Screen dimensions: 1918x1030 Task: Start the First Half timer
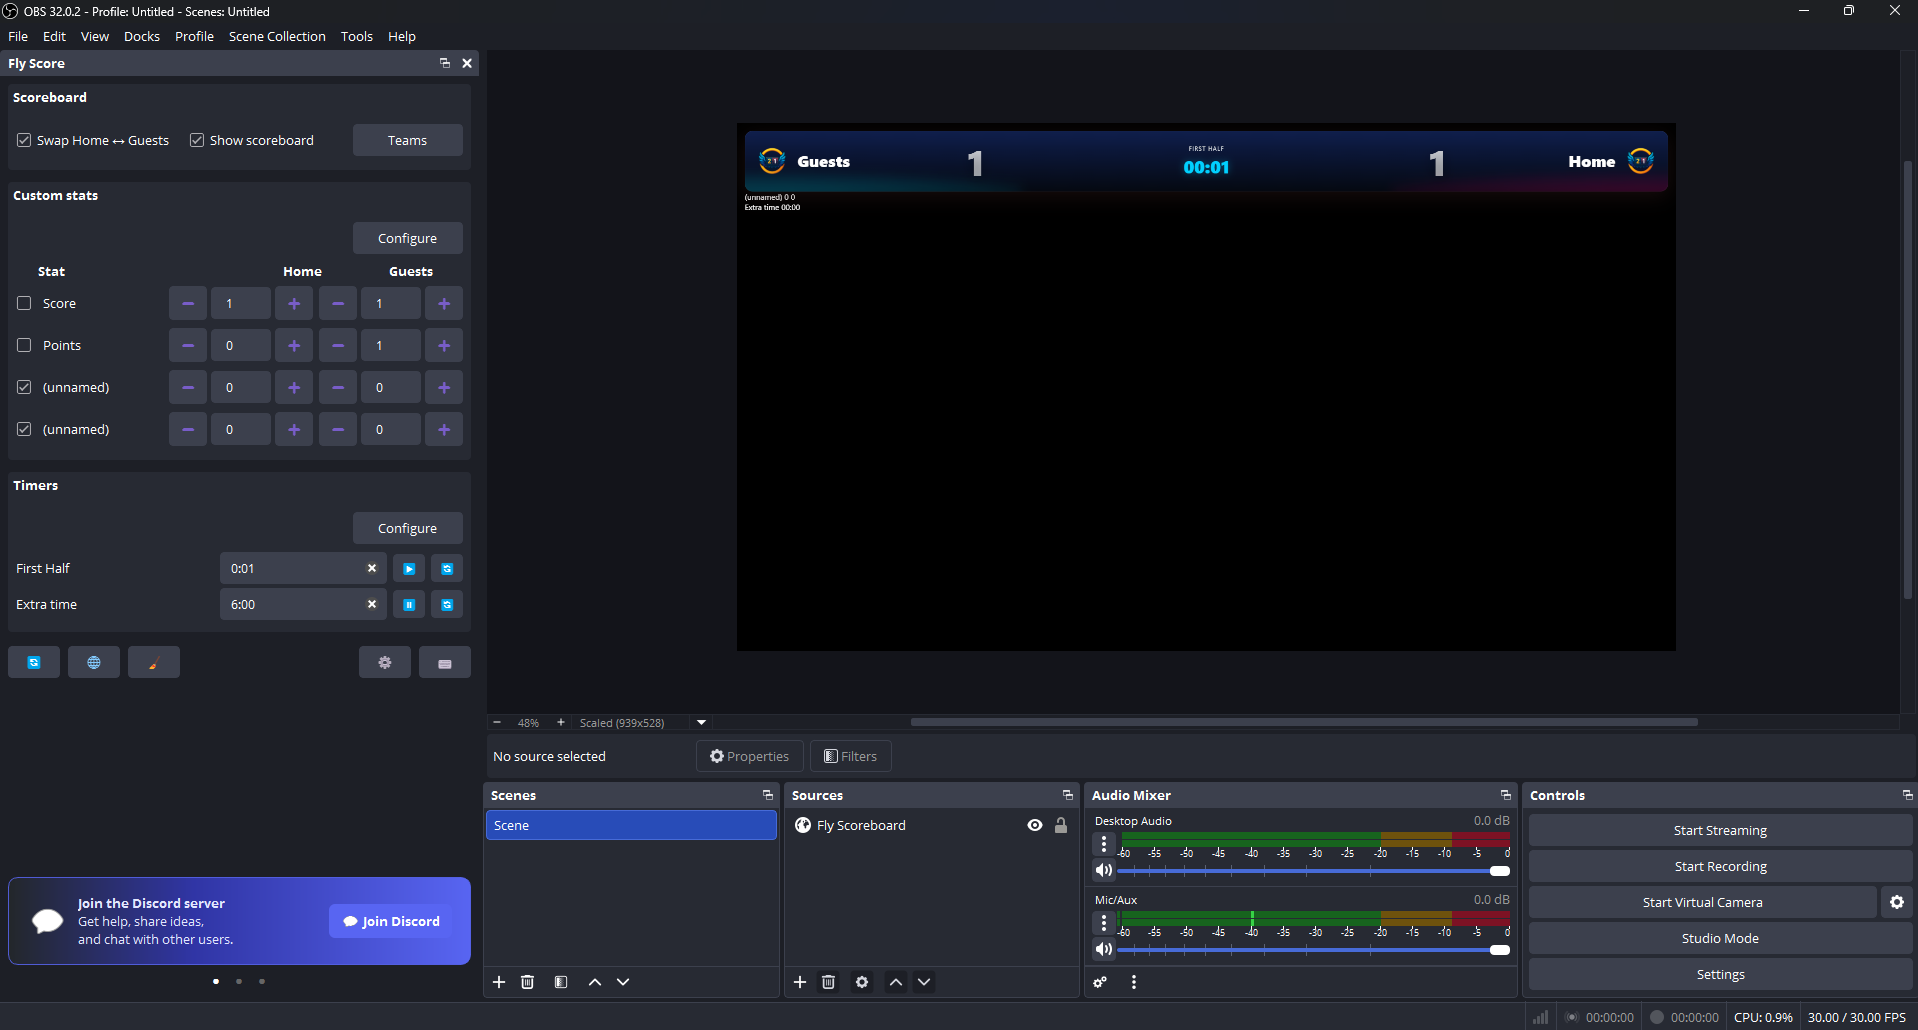(x=409, y=569)
